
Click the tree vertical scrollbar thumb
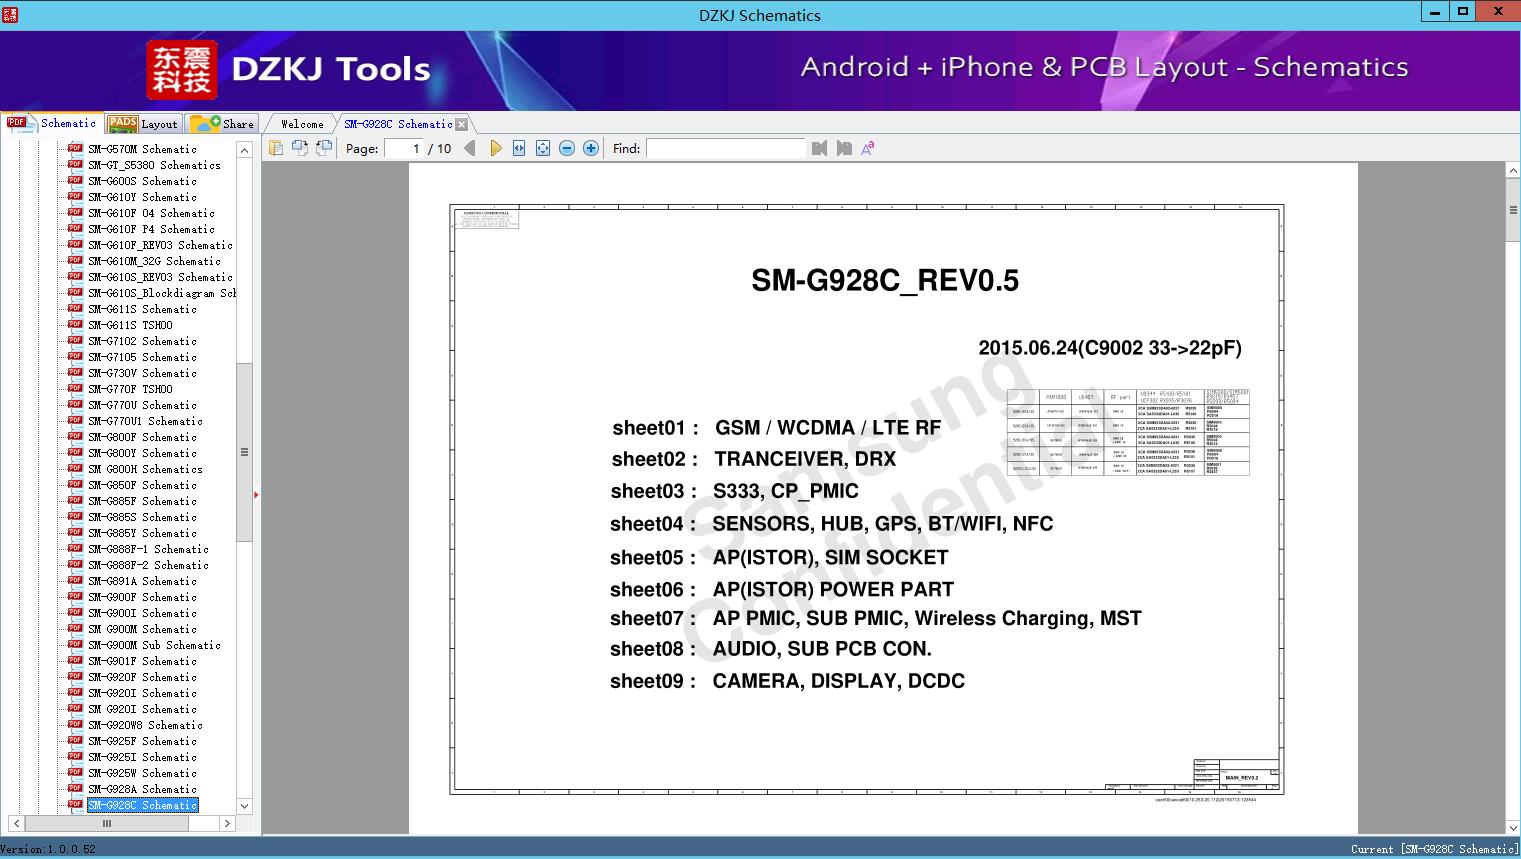(244, 452)
